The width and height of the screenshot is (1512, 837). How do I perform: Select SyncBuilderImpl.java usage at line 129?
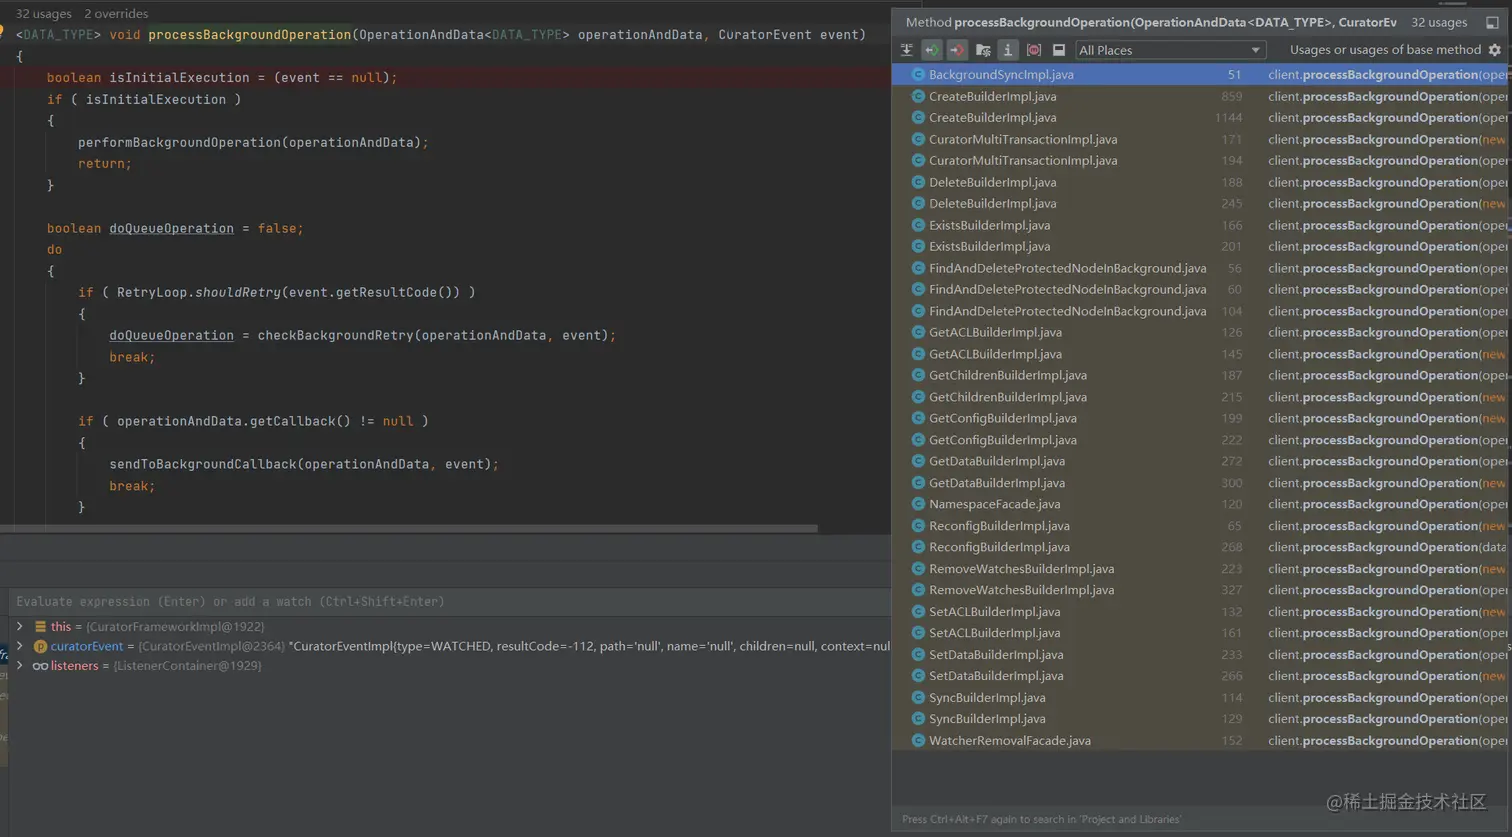pos(1201,720)
